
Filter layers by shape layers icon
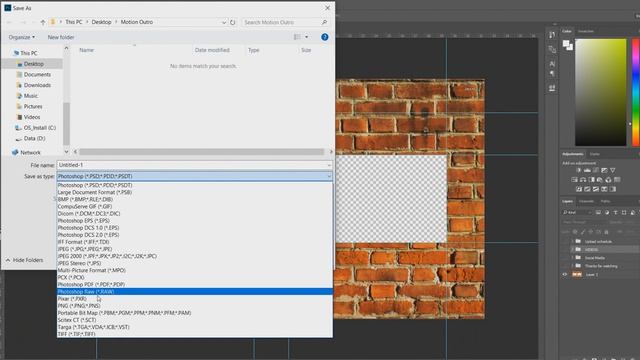pos(624,213)
